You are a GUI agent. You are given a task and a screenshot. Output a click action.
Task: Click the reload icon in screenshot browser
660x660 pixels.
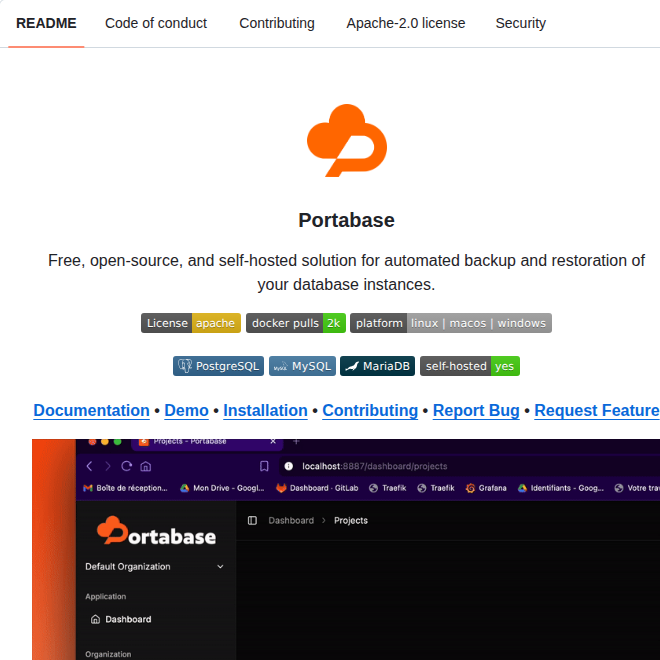click(126, 466)
